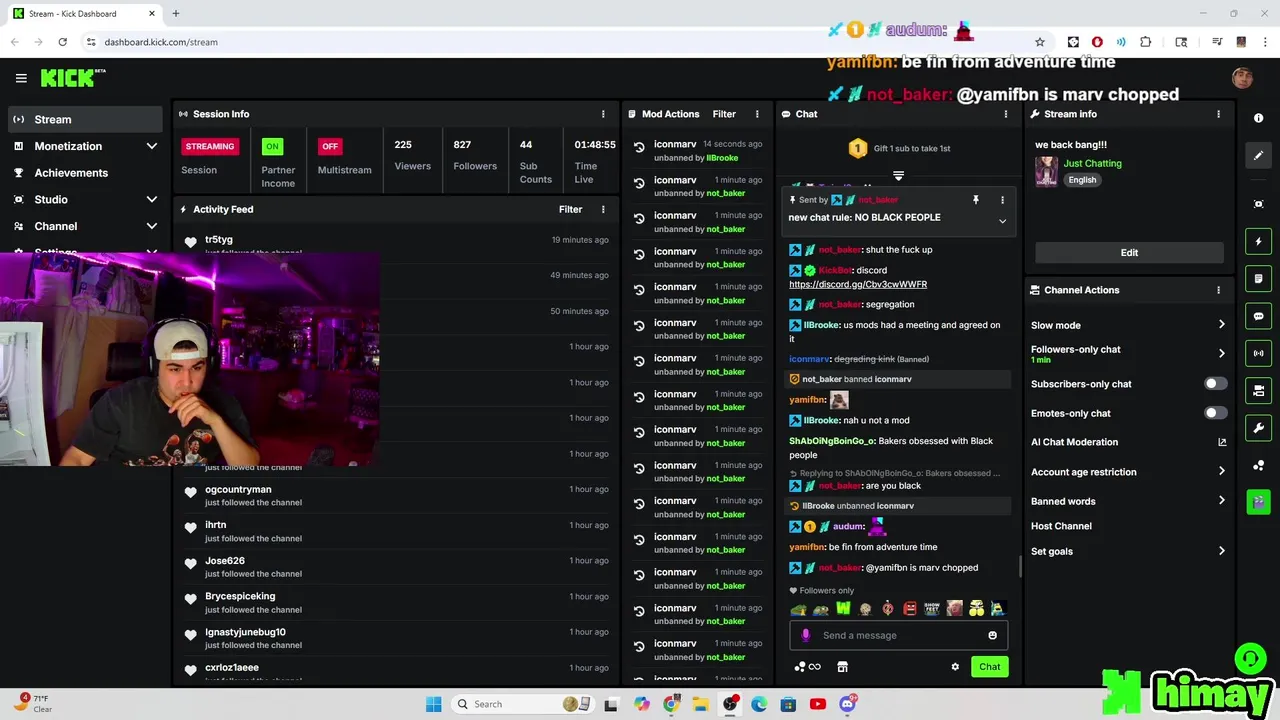Open the Mod Actions three-dot menu
The height and width of the screenshot is (720, 1280).
tap(757, 114)
